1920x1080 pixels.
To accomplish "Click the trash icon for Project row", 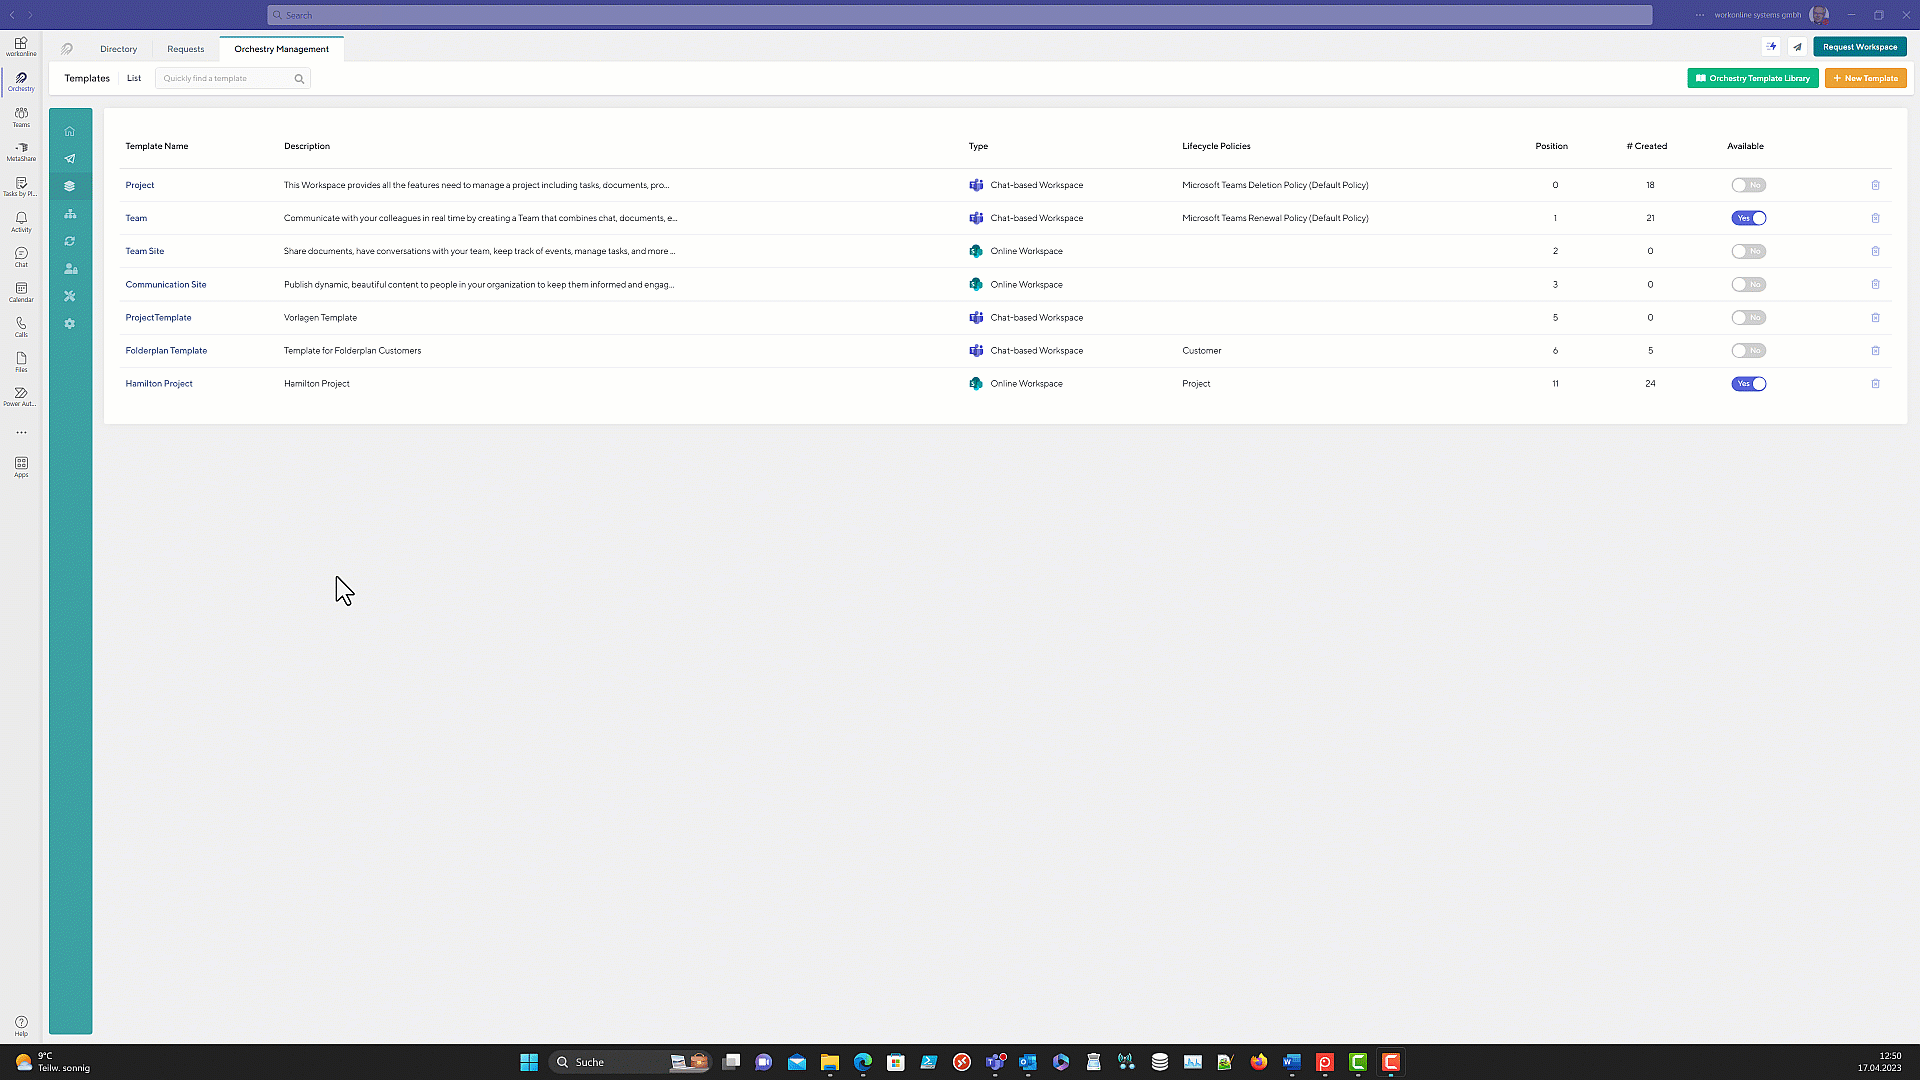I will (x=1875, y=185).
